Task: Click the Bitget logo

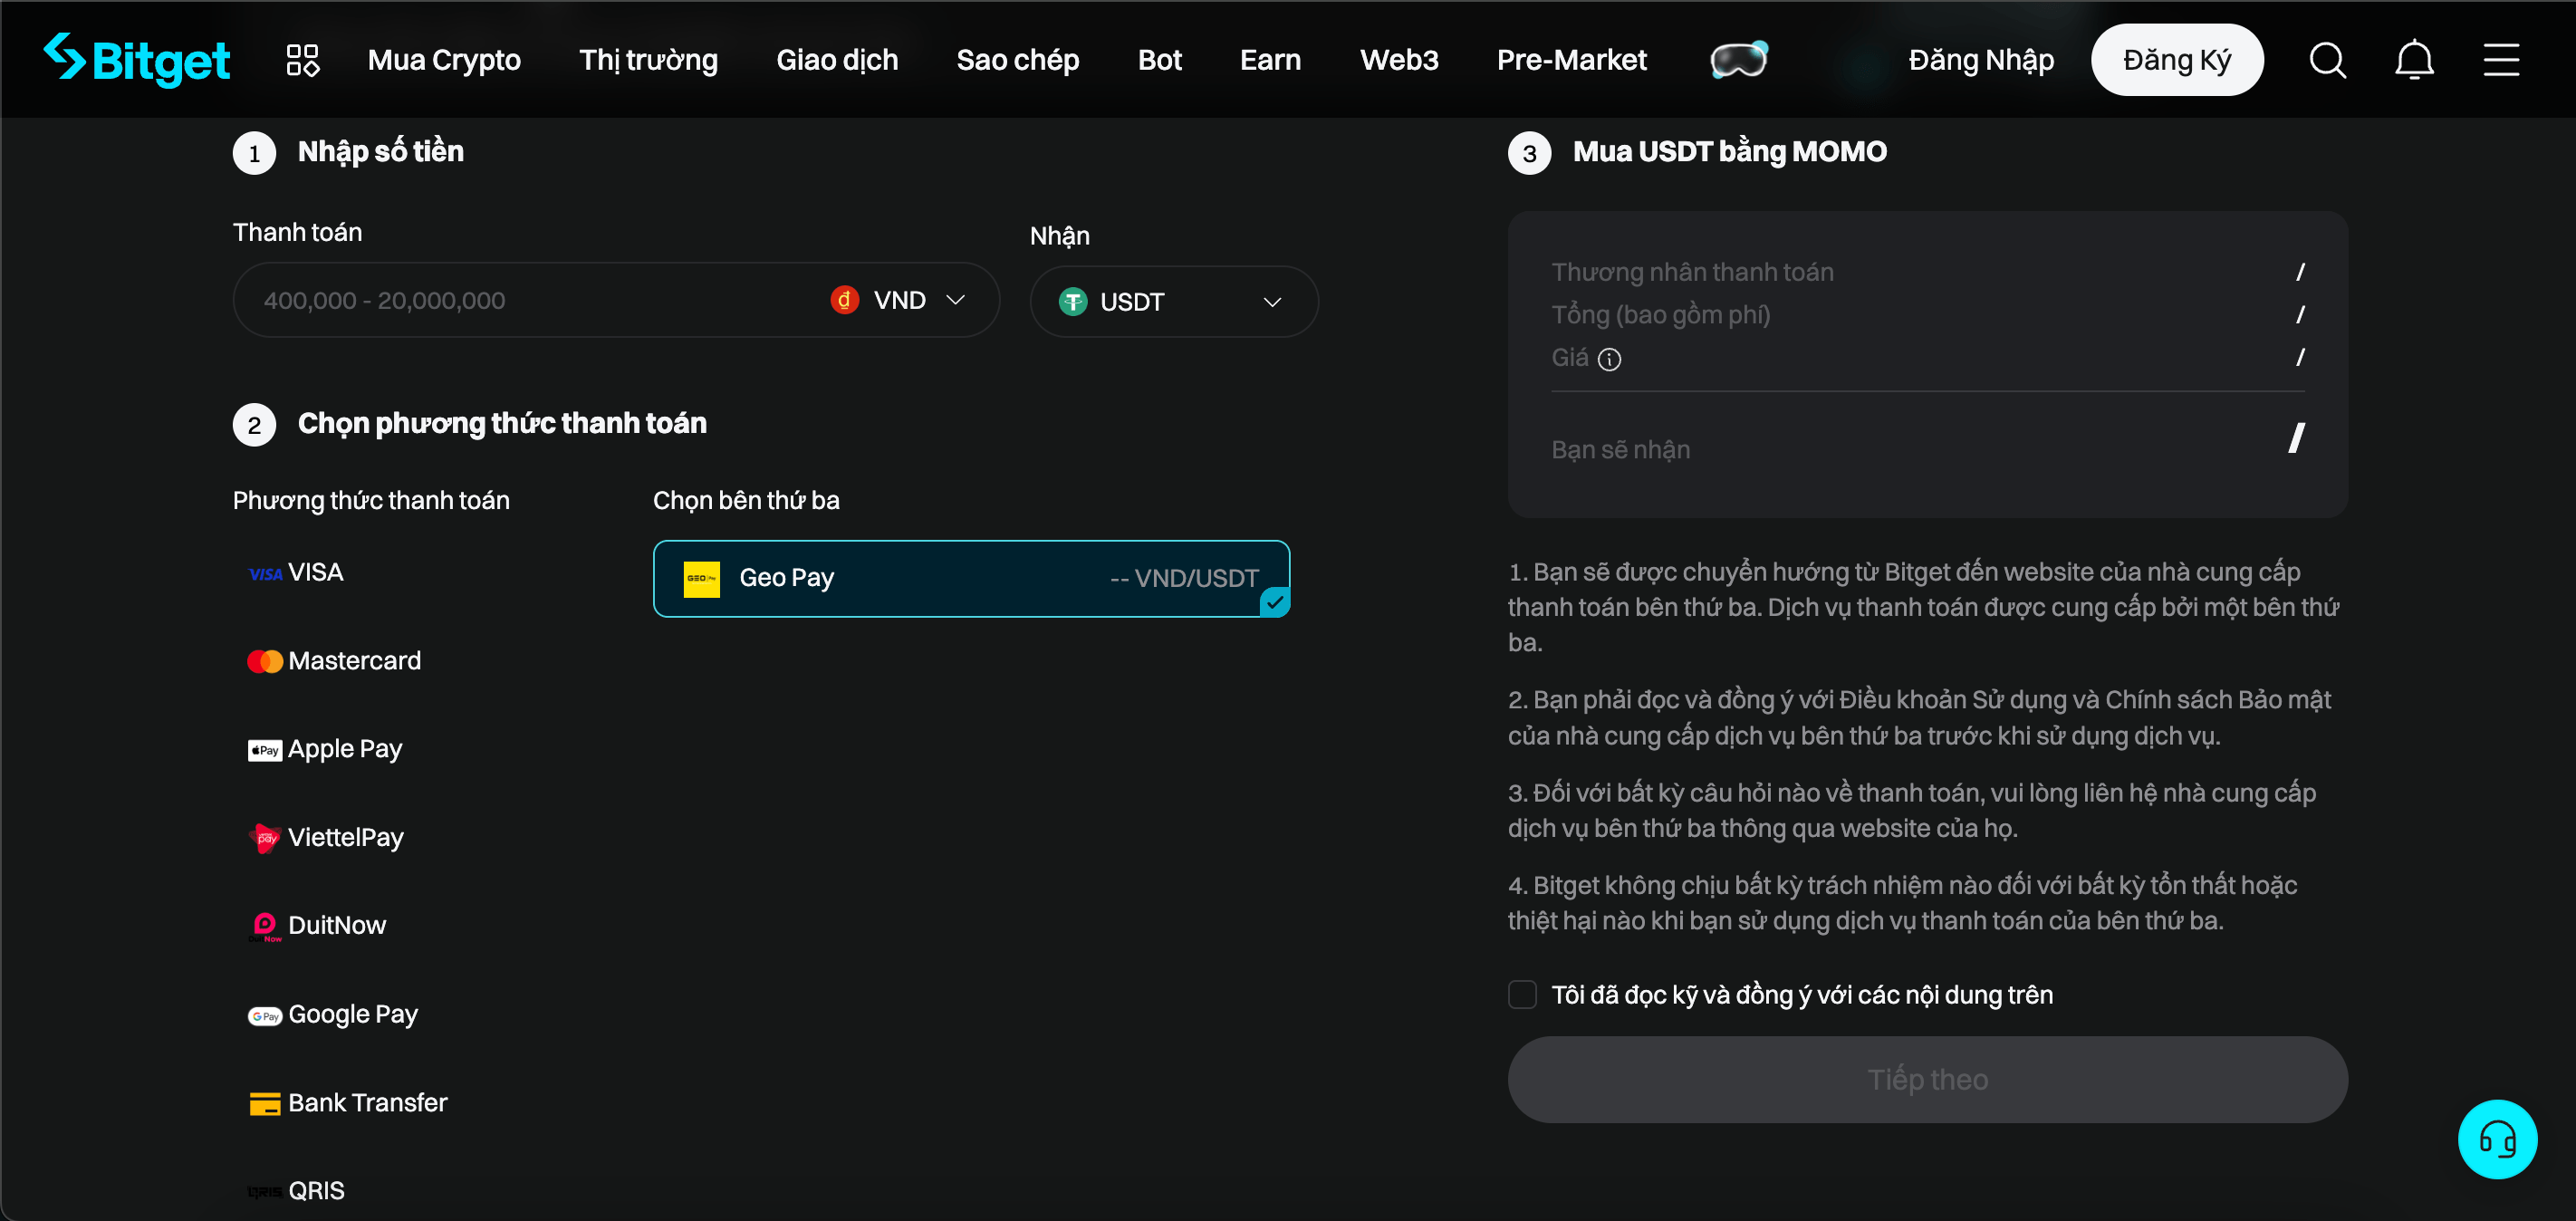Action: point(137,60)
